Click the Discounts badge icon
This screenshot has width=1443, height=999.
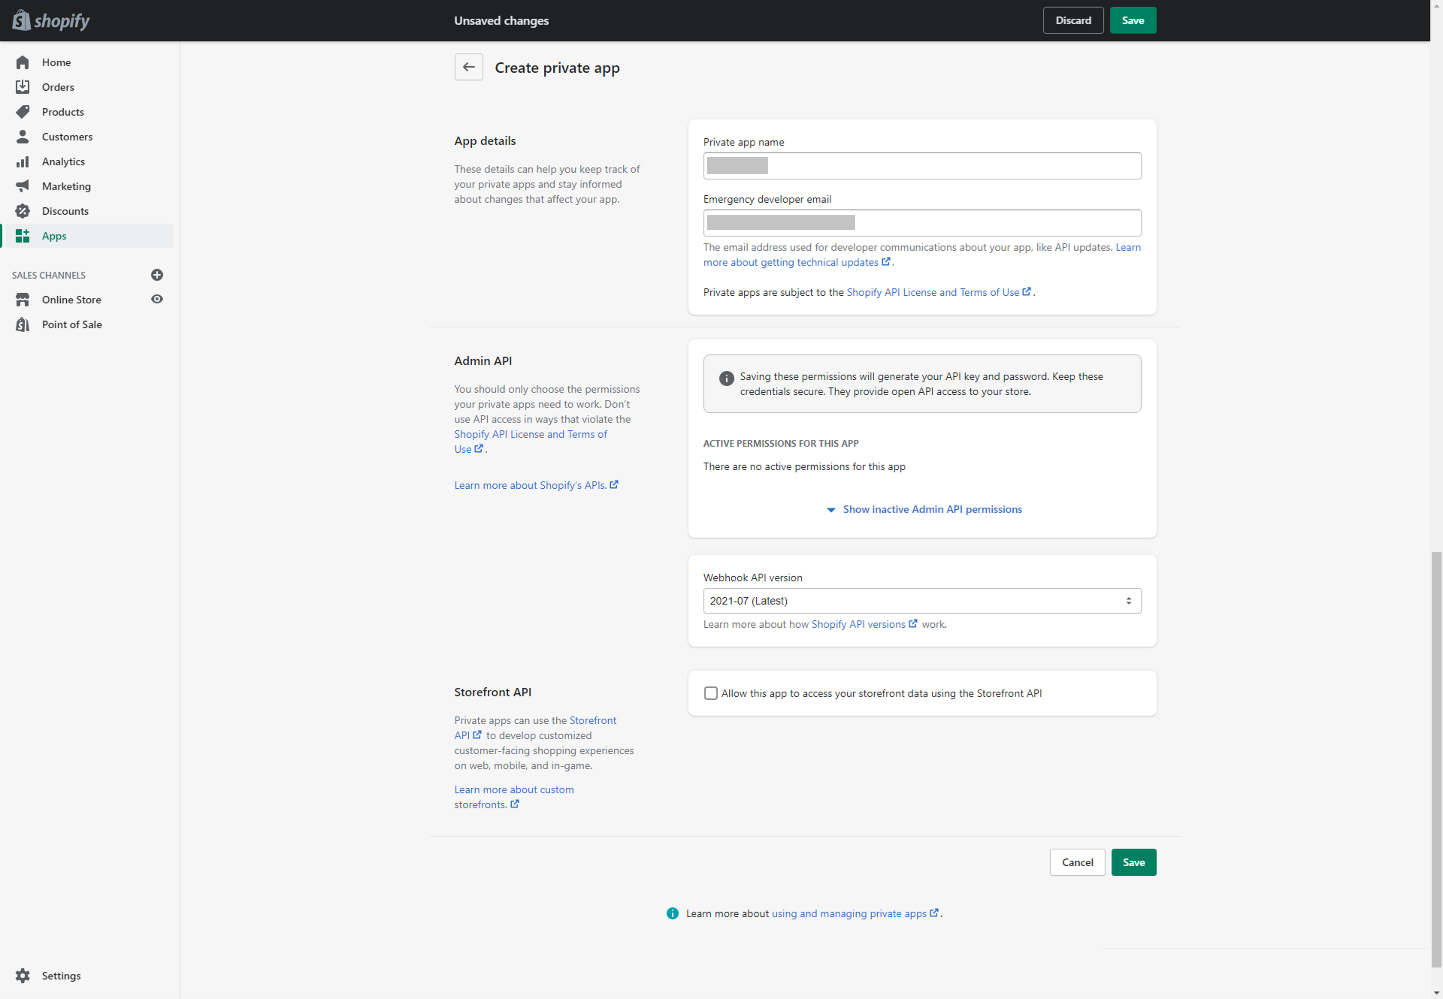pos(23,211)
